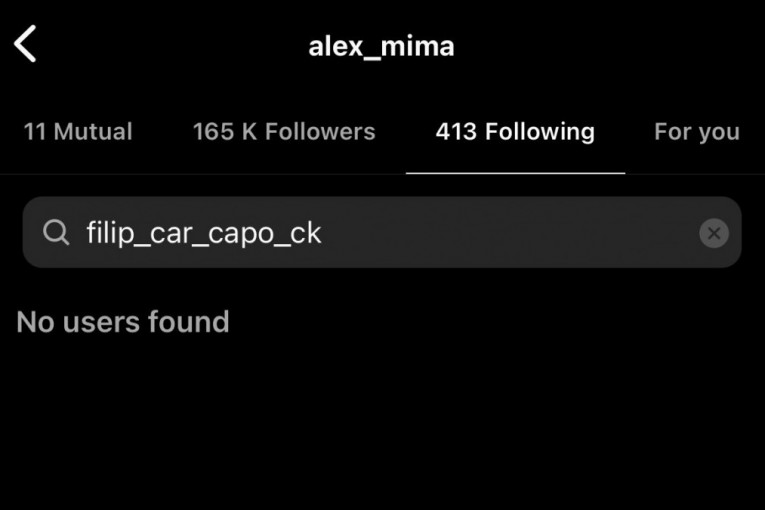Open the For you tab
This screenshot has width=765, height=510.
pos(697,132)
